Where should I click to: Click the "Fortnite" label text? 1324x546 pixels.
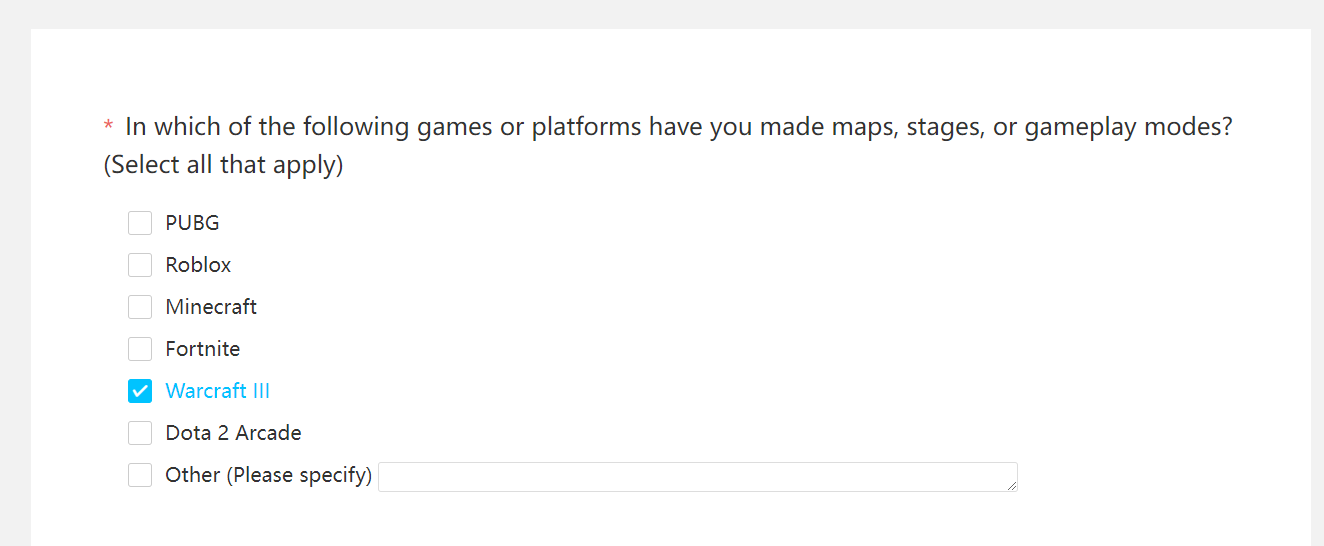point(203,349)
